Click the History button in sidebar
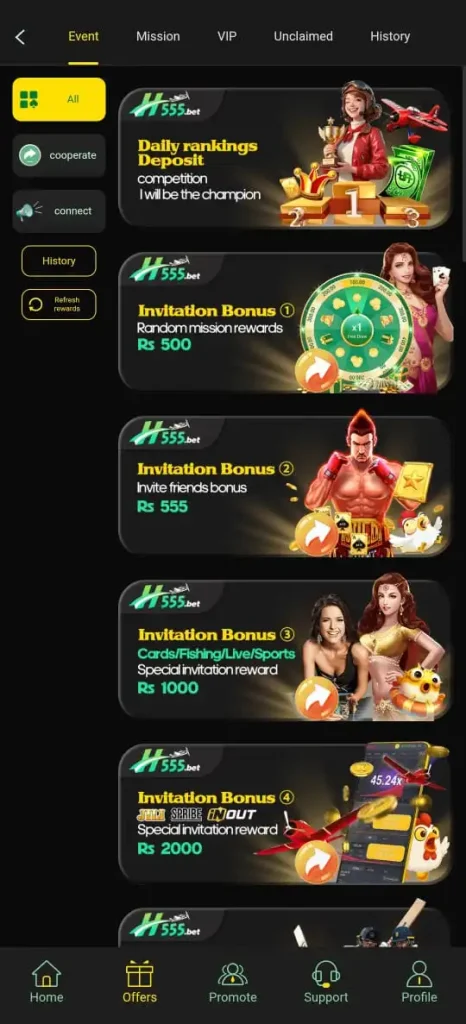This screenshot has width=466, height=1024. (59, 261)
